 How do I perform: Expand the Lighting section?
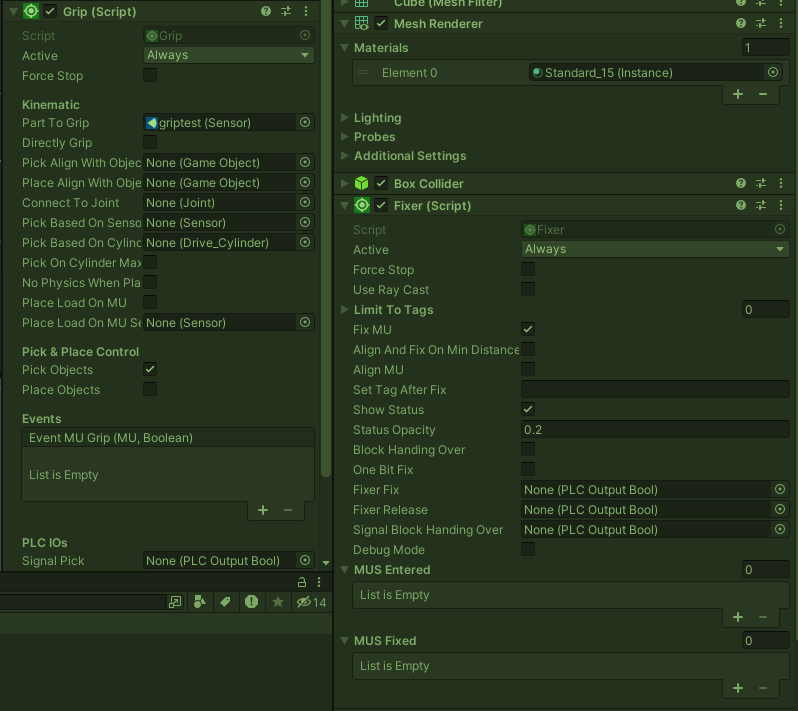[x=345, y=118]
